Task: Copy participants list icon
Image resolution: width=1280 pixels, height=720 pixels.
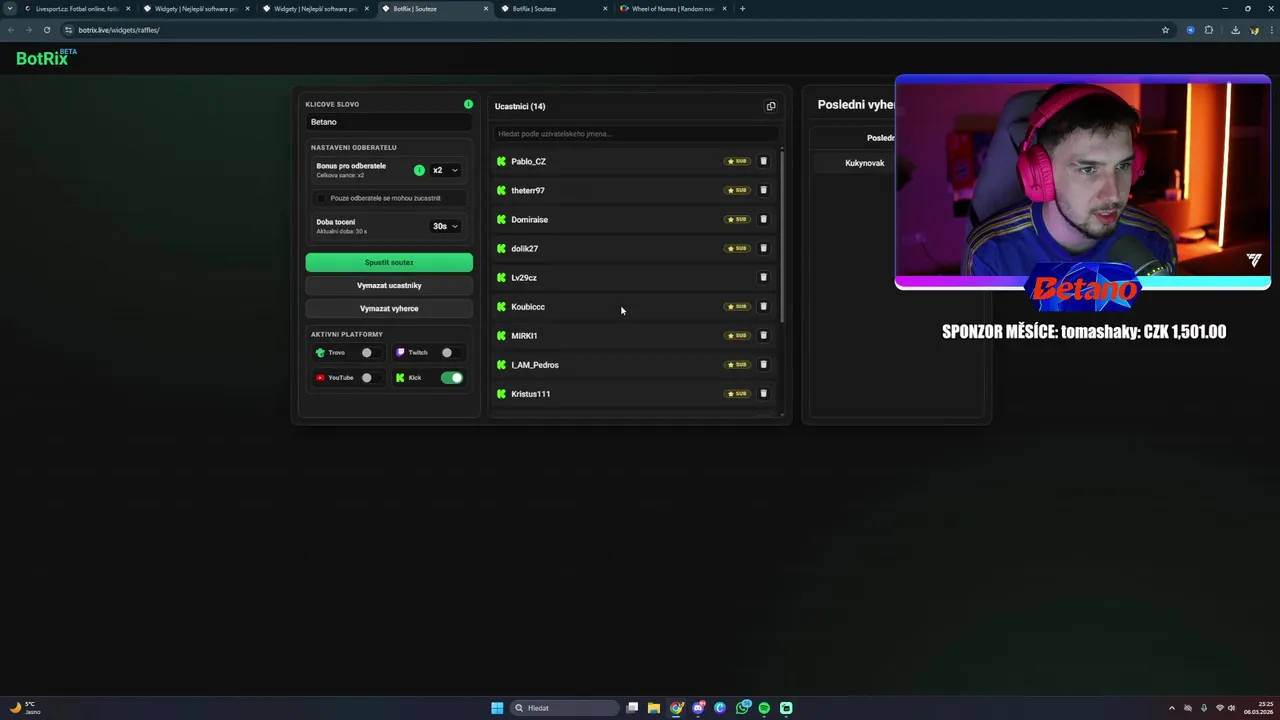Action: [x=771, y=106]
